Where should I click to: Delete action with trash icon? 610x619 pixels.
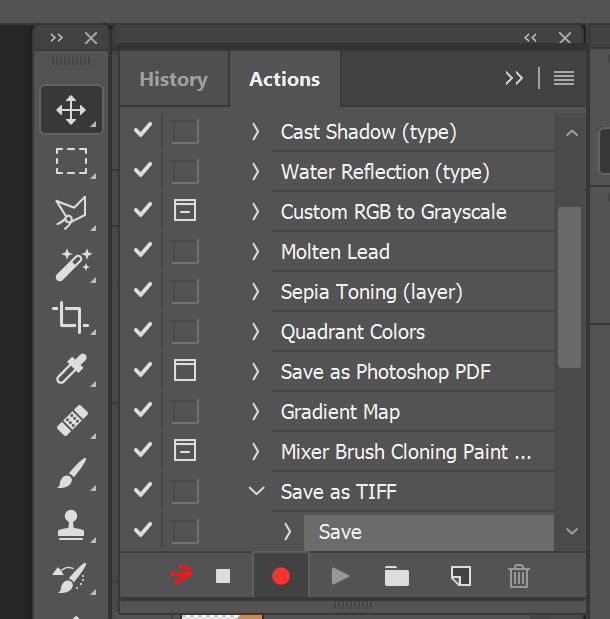(x=518, y=576)
